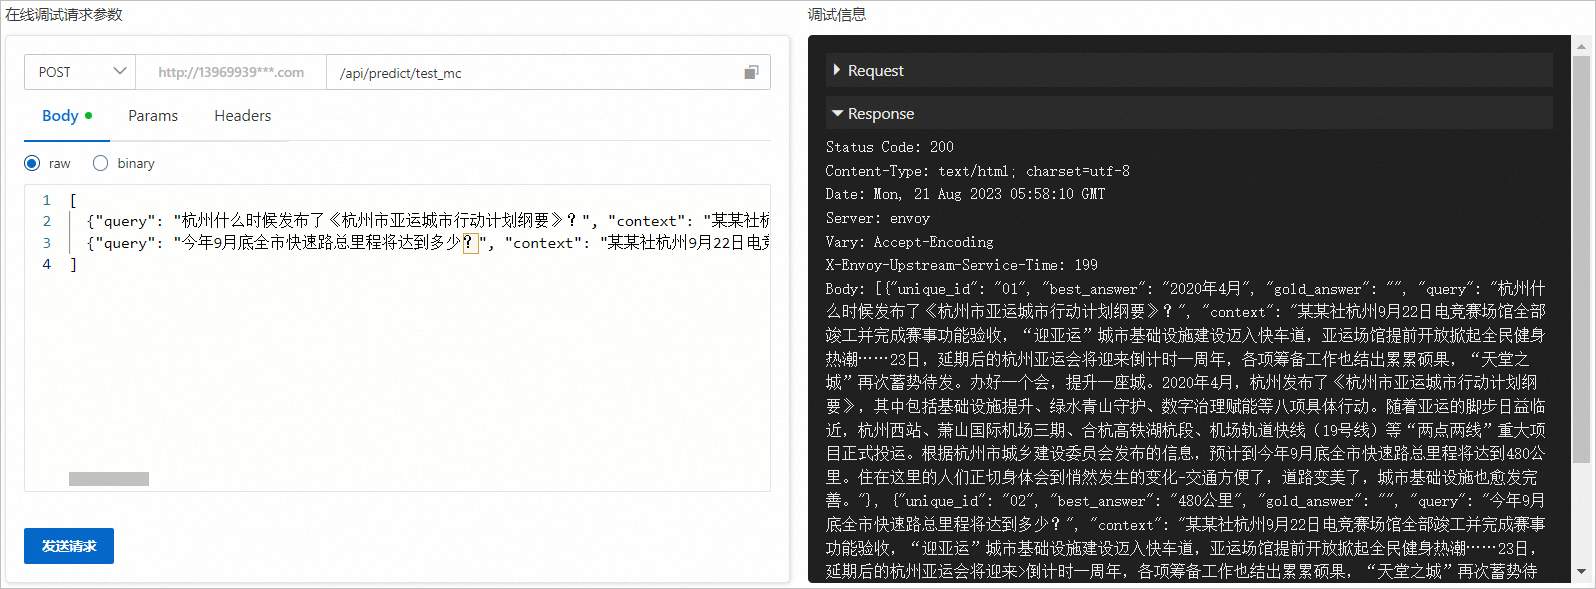Screen dimensions: 1596x589
Task: Click the X-Envoy-Upstream-Service-Time line
Action: [962, 265]
